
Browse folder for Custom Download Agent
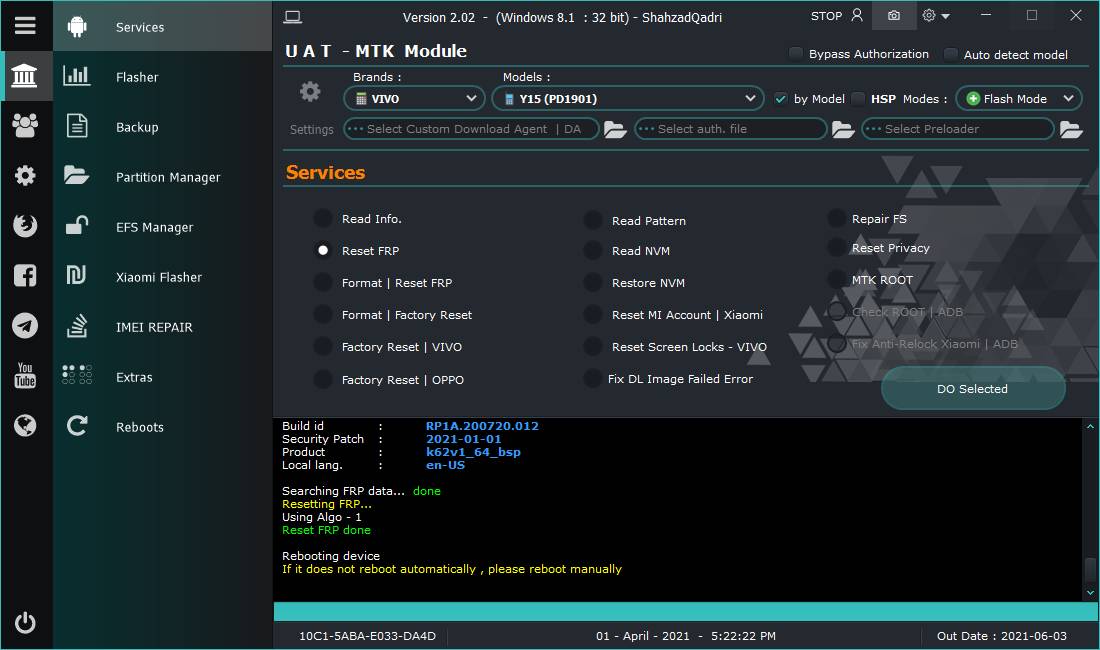tap(615, 130)
